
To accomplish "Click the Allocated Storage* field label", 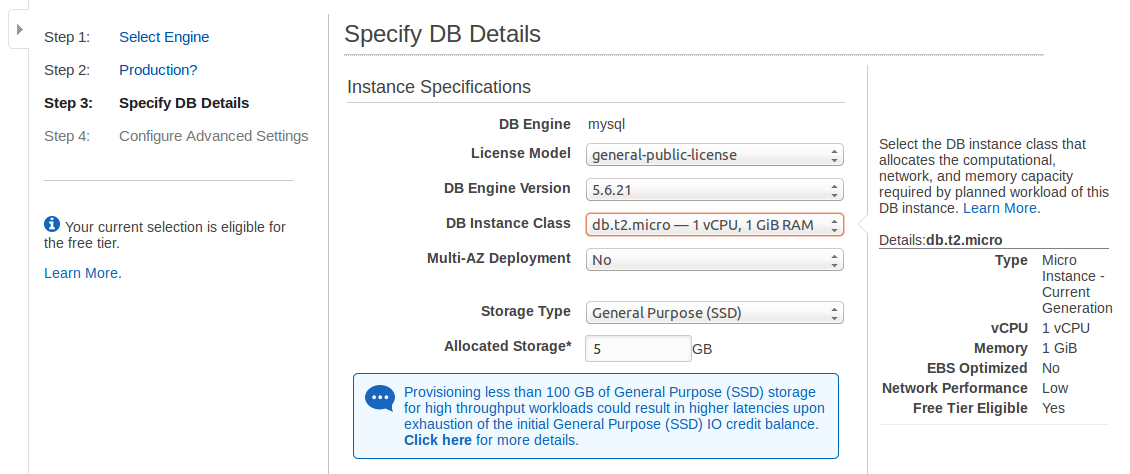I will 507,346.
